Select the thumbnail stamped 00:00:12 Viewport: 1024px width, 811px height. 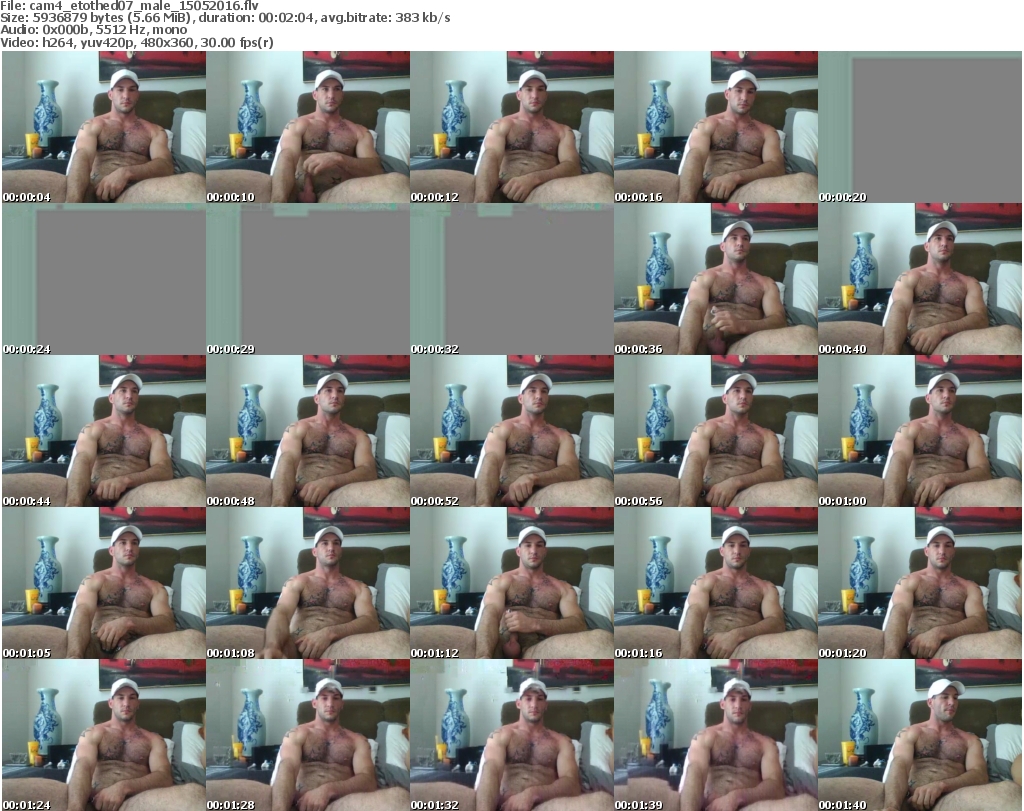512,127
